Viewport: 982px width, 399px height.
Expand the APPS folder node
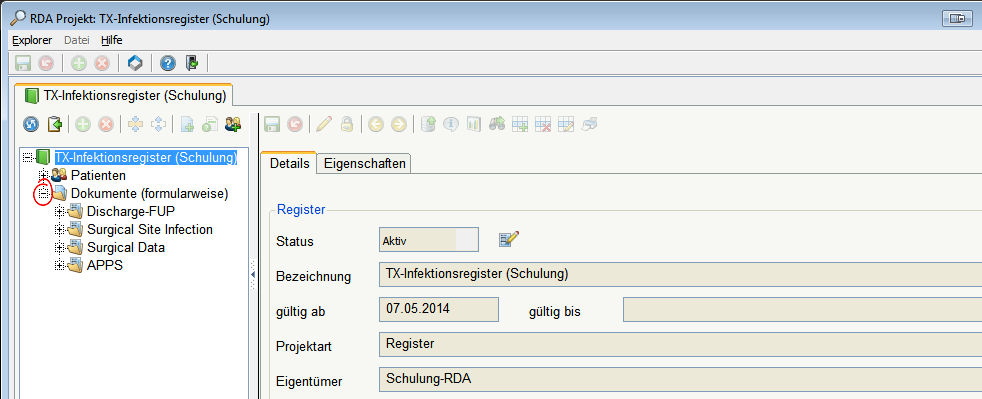(x=59, y=266)
